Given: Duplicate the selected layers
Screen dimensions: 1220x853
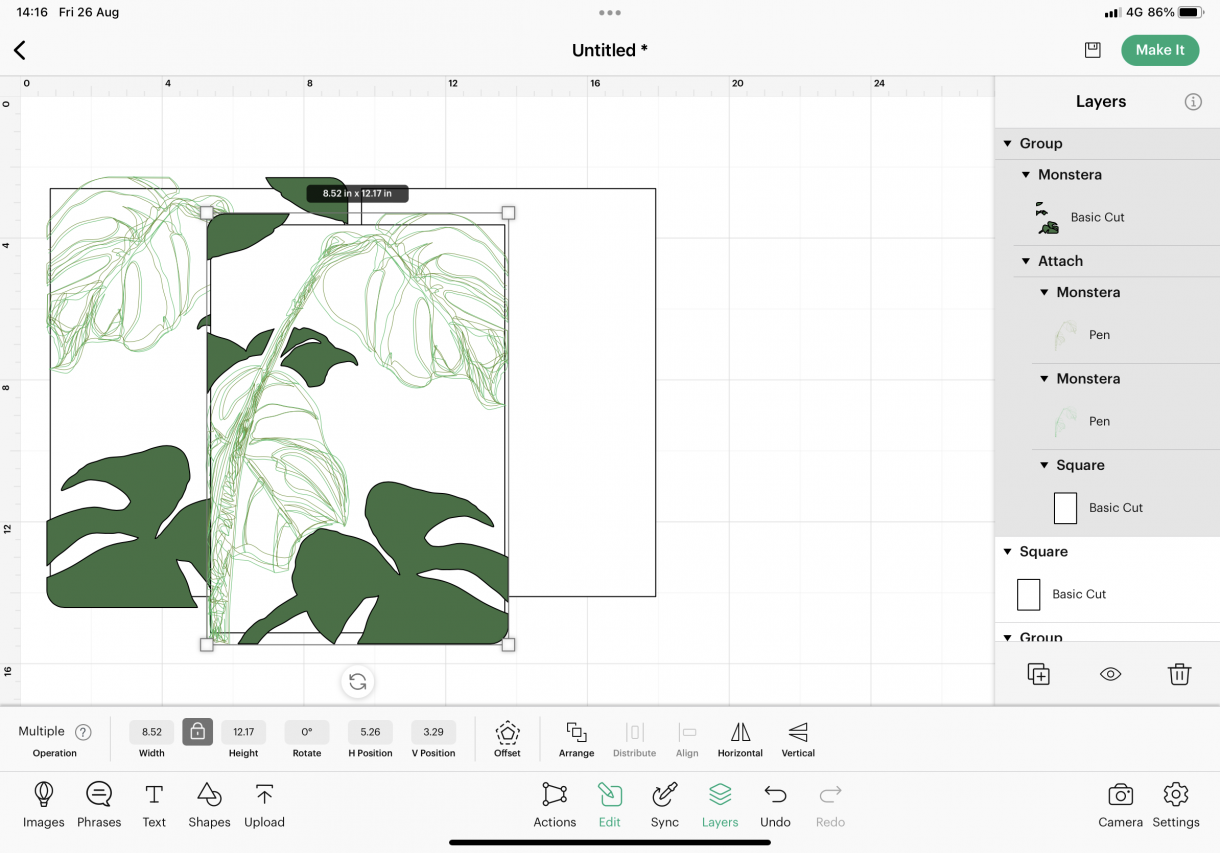Looking at the screenshot, I should 1039,674.
